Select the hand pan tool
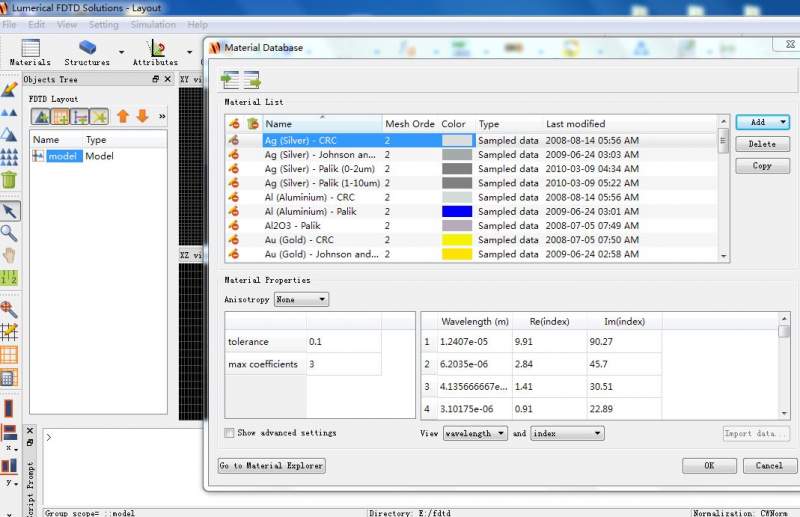The width and height of the screenshot is (800, 517). tap(9, 255)
